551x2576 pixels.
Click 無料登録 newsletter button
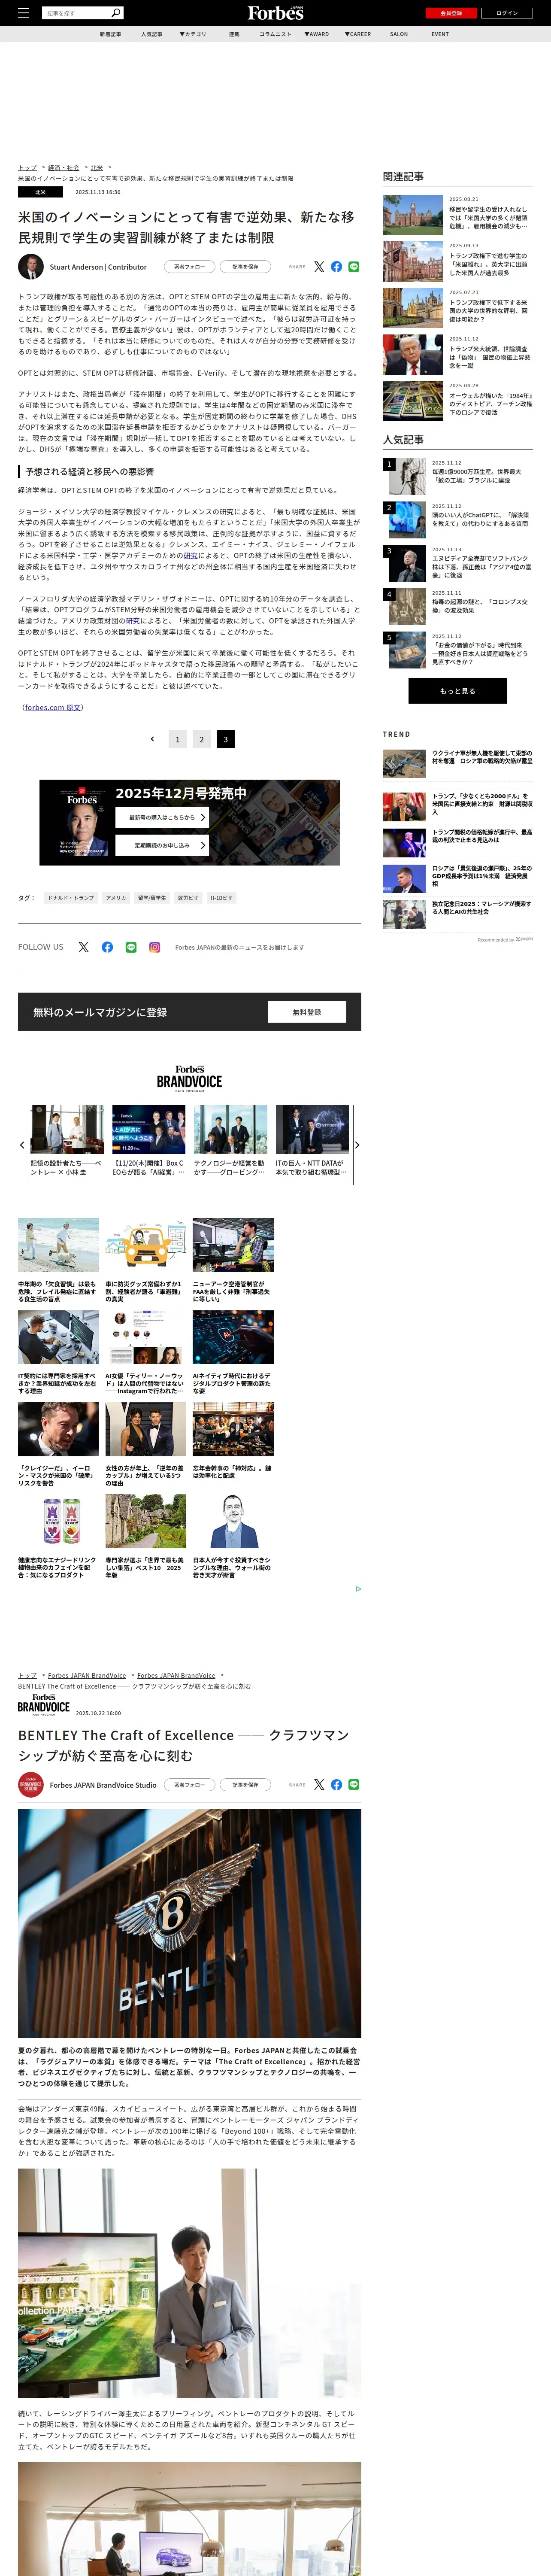click(x=307, y=1012)
